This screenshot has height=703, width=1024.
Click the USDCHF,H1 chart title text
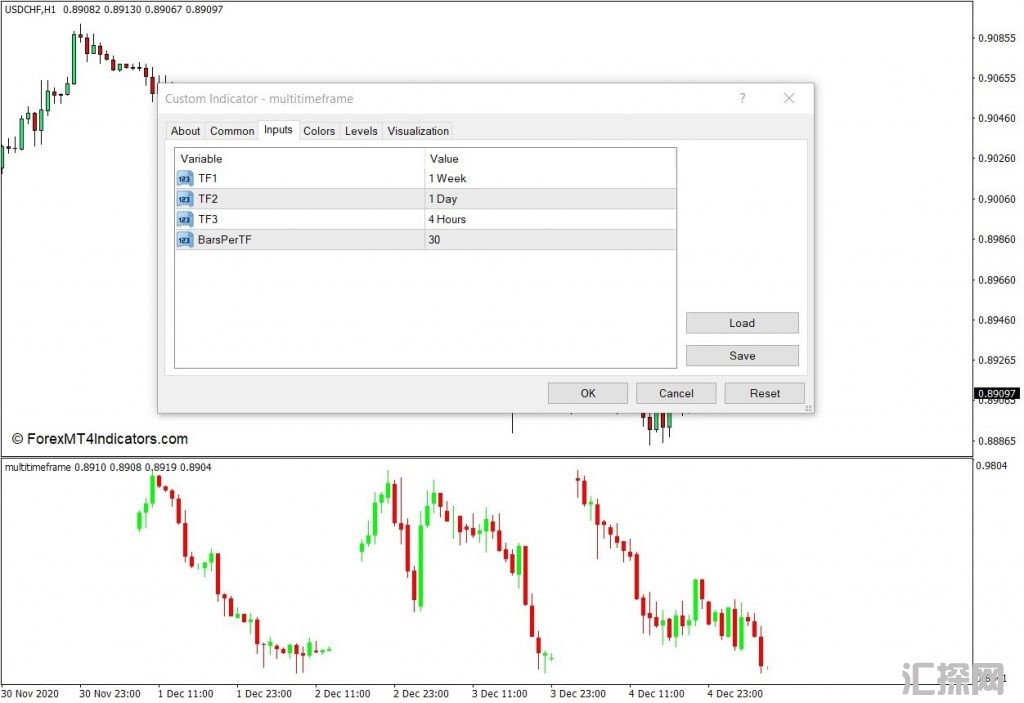pos(31,10)
